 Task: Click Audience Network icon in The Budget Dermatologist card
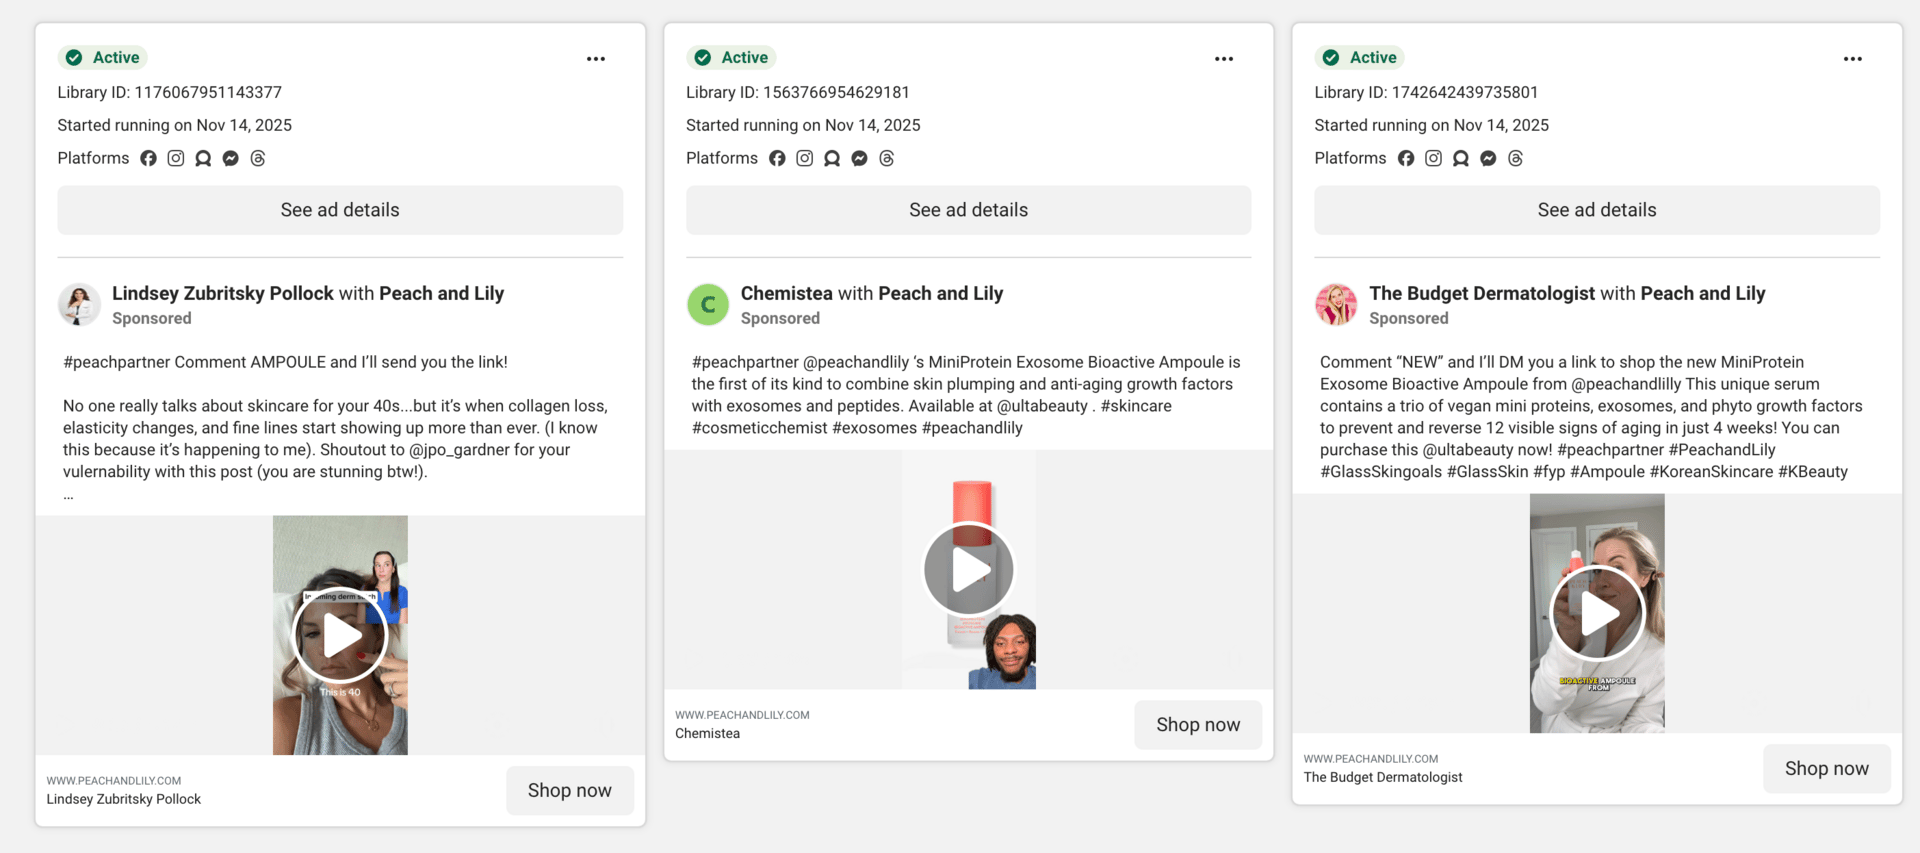click(1461, 158)
